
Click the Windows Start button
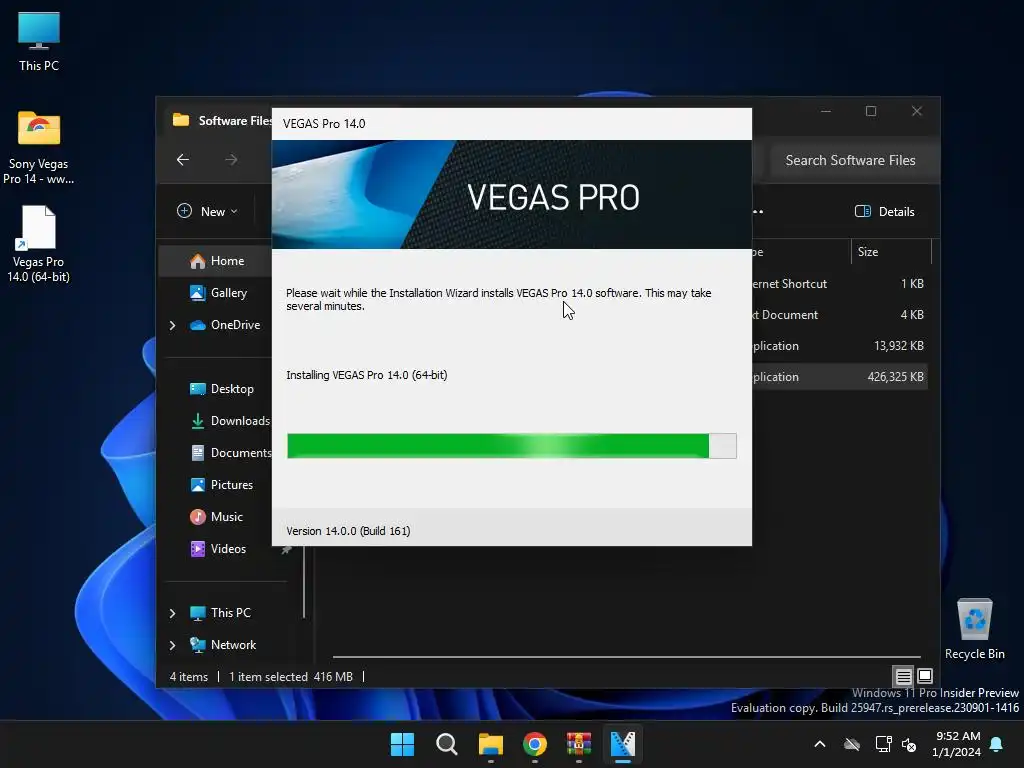[x=402, y=744]
